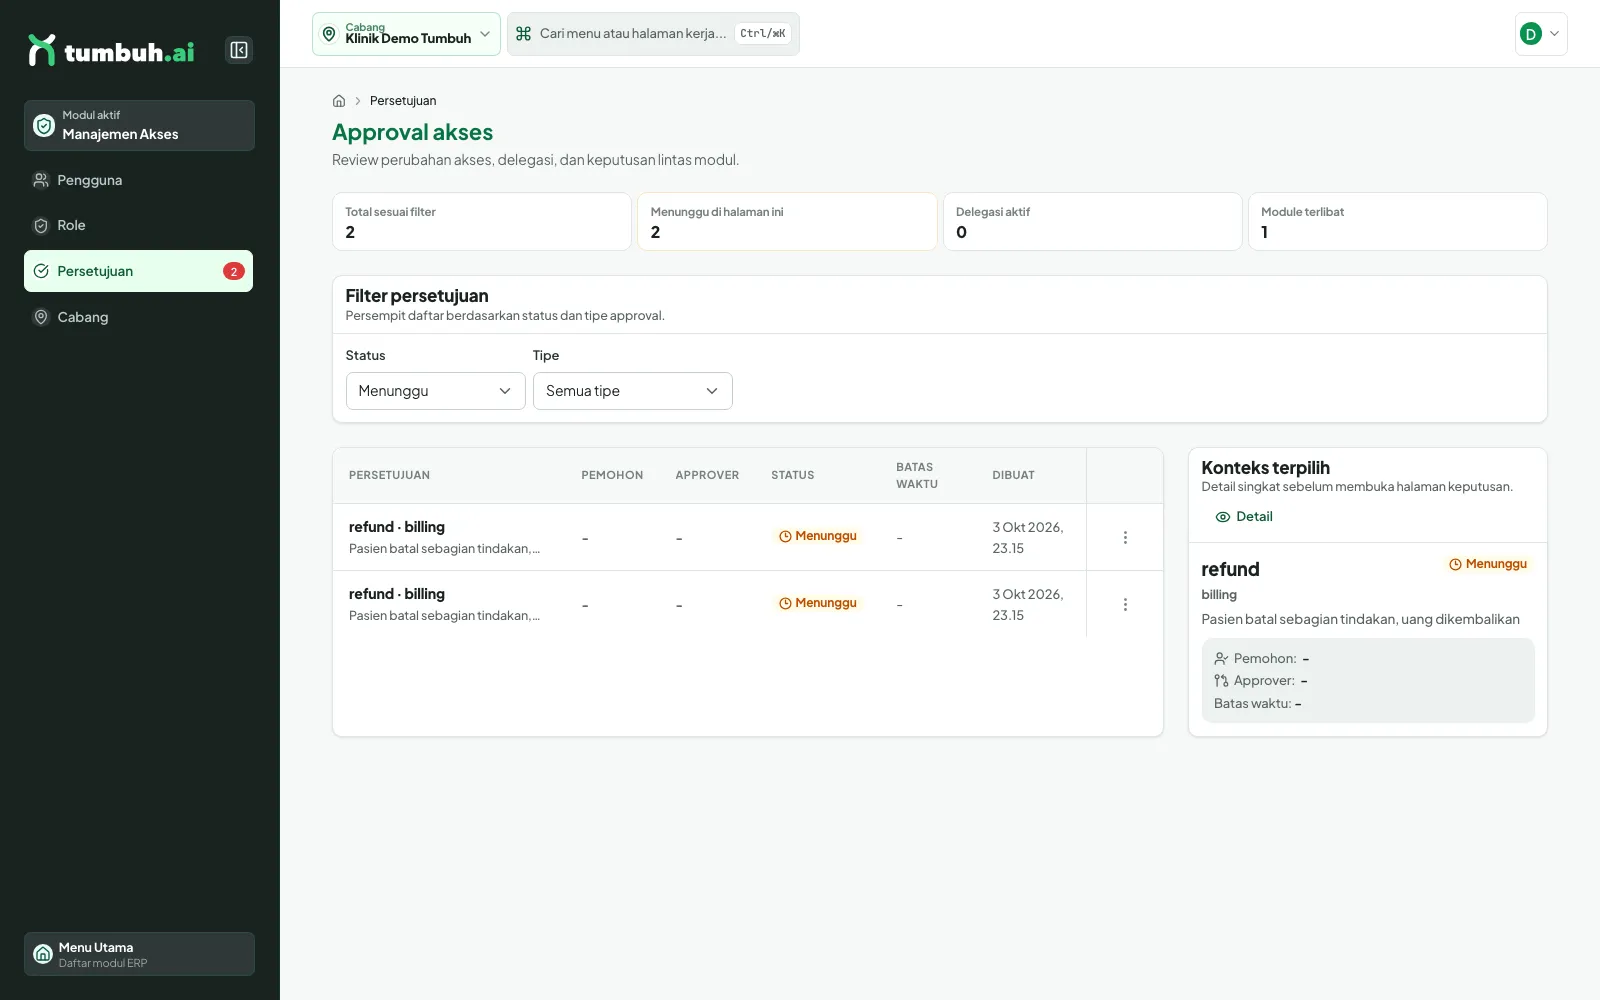Click Menunggu status badge in second row

pos(818,603)
